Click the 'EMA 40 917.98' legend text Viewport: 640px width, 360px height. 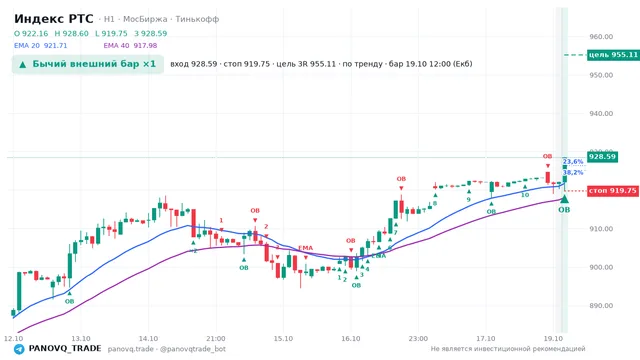pos(130,46)
